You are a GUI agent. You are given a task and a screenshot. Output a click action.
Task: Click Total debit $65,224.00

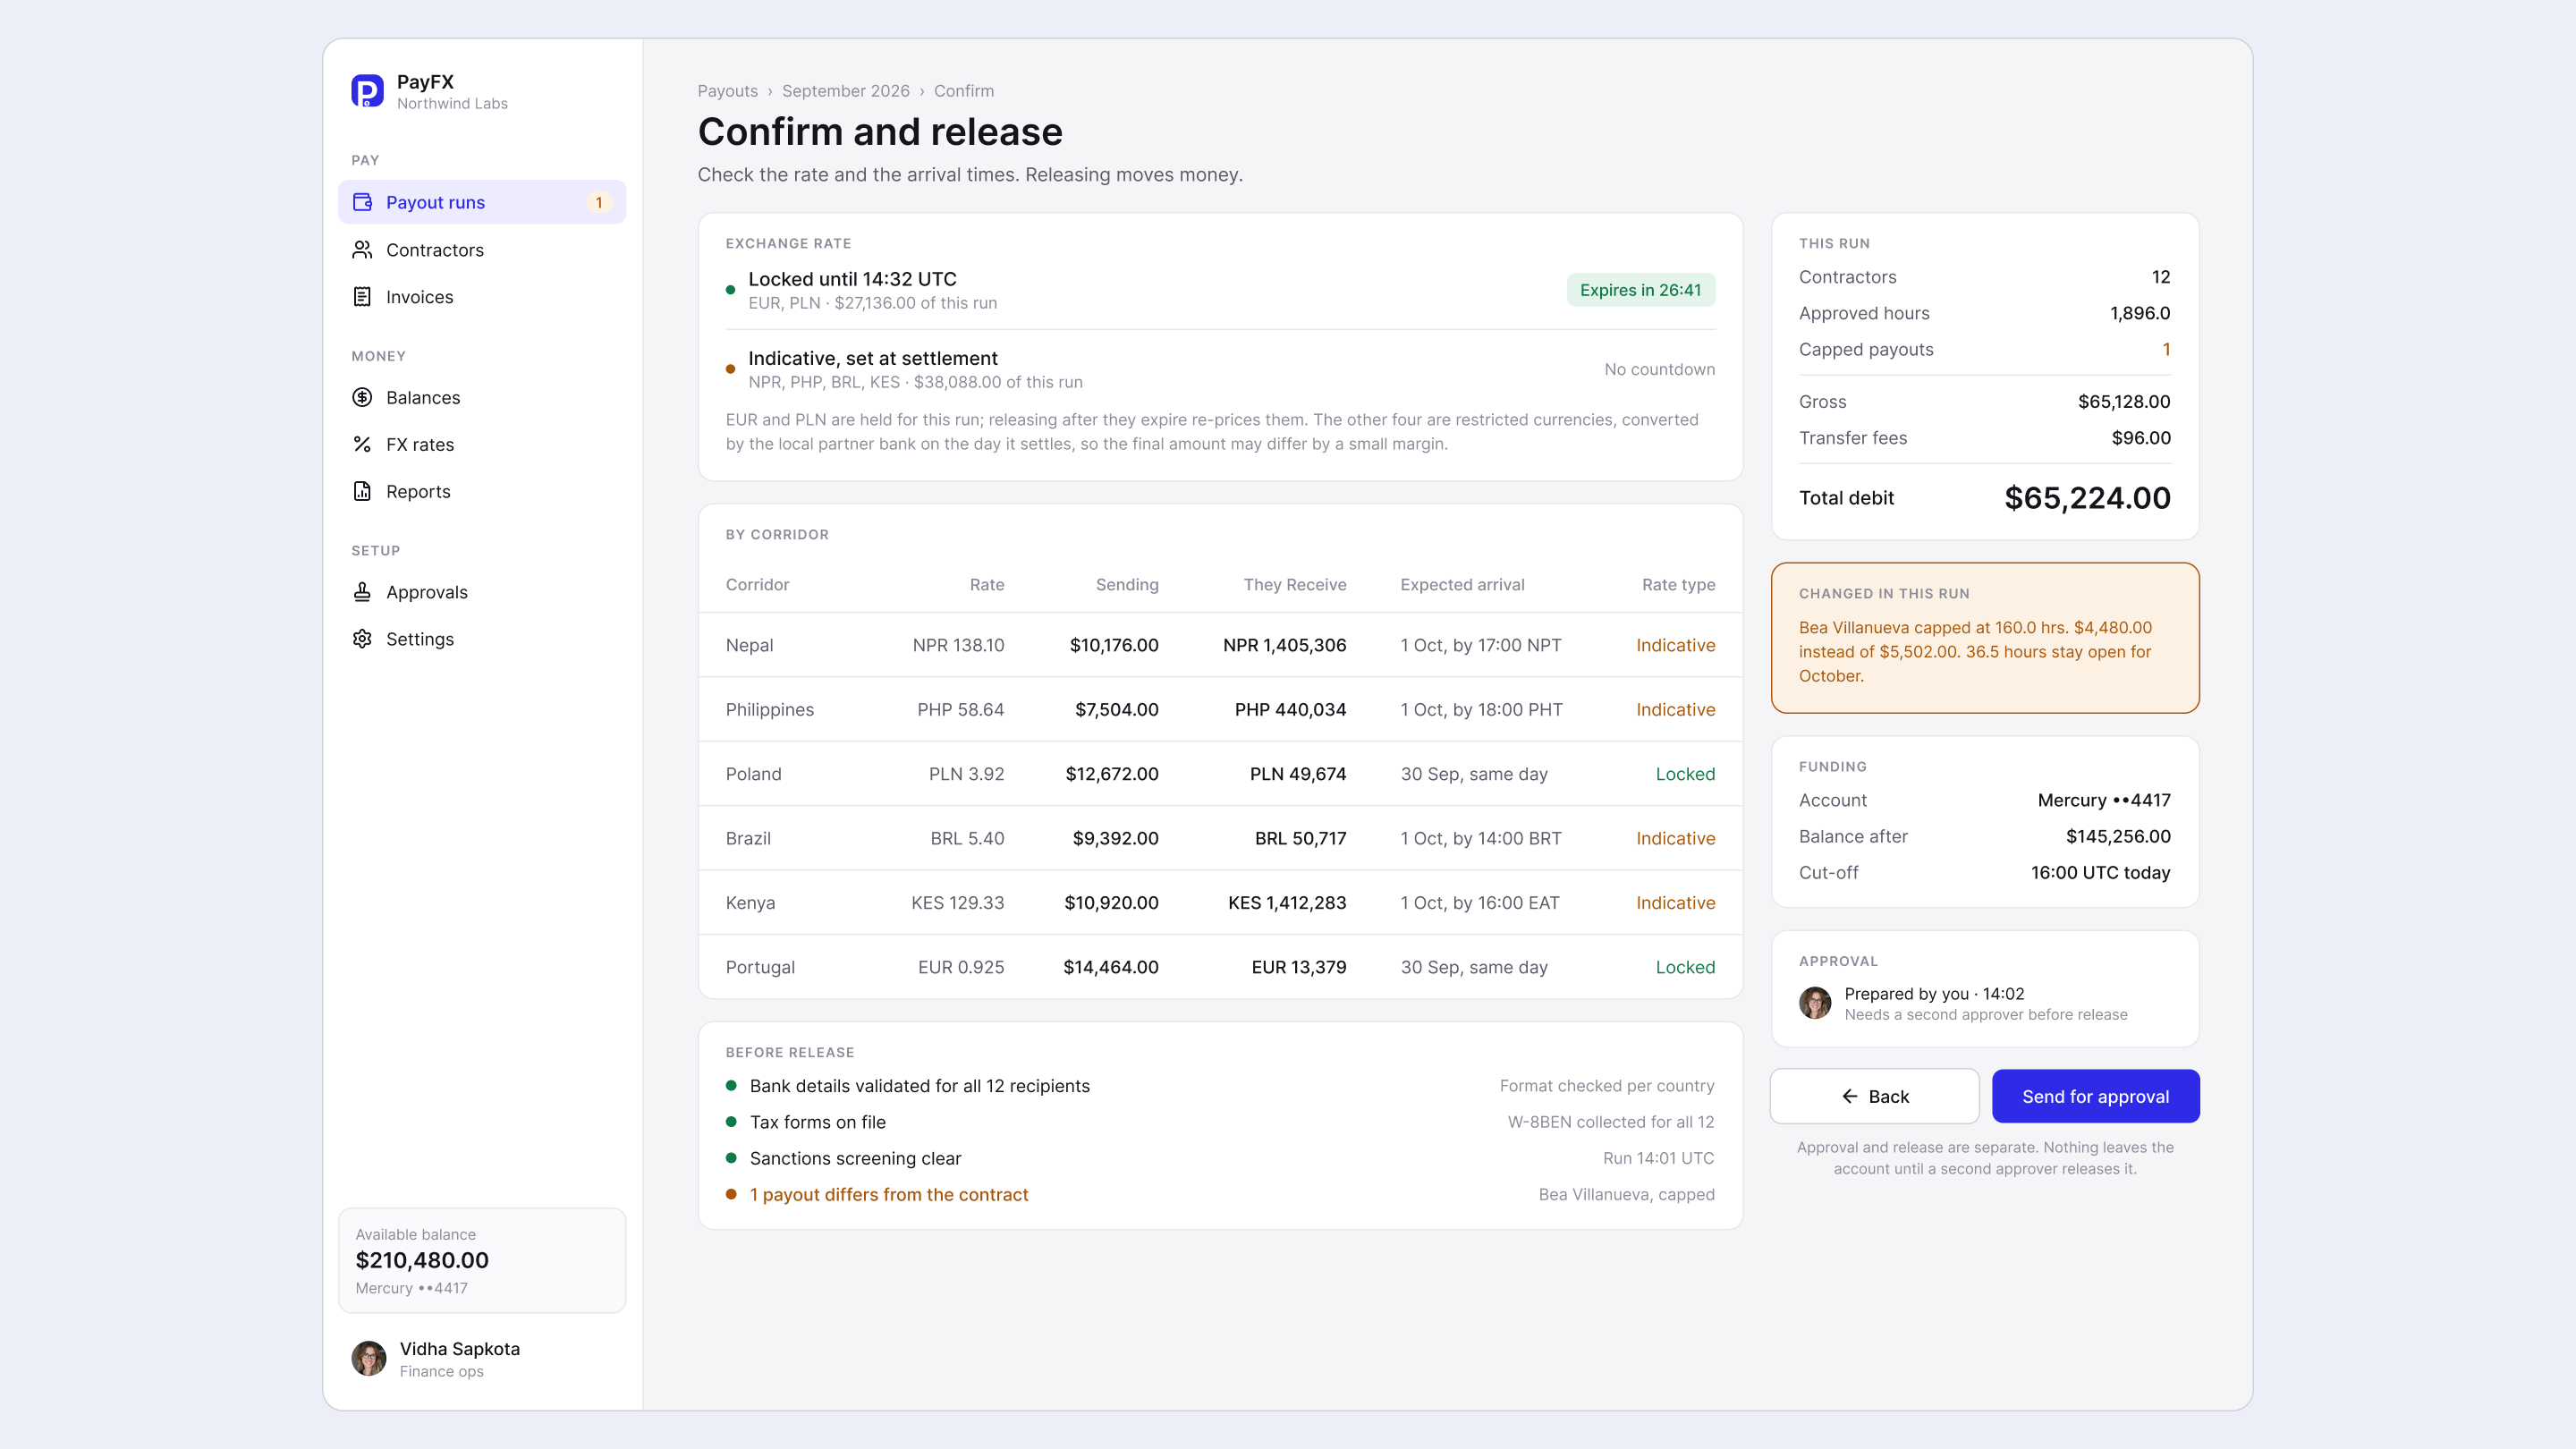pos(2087,498)
